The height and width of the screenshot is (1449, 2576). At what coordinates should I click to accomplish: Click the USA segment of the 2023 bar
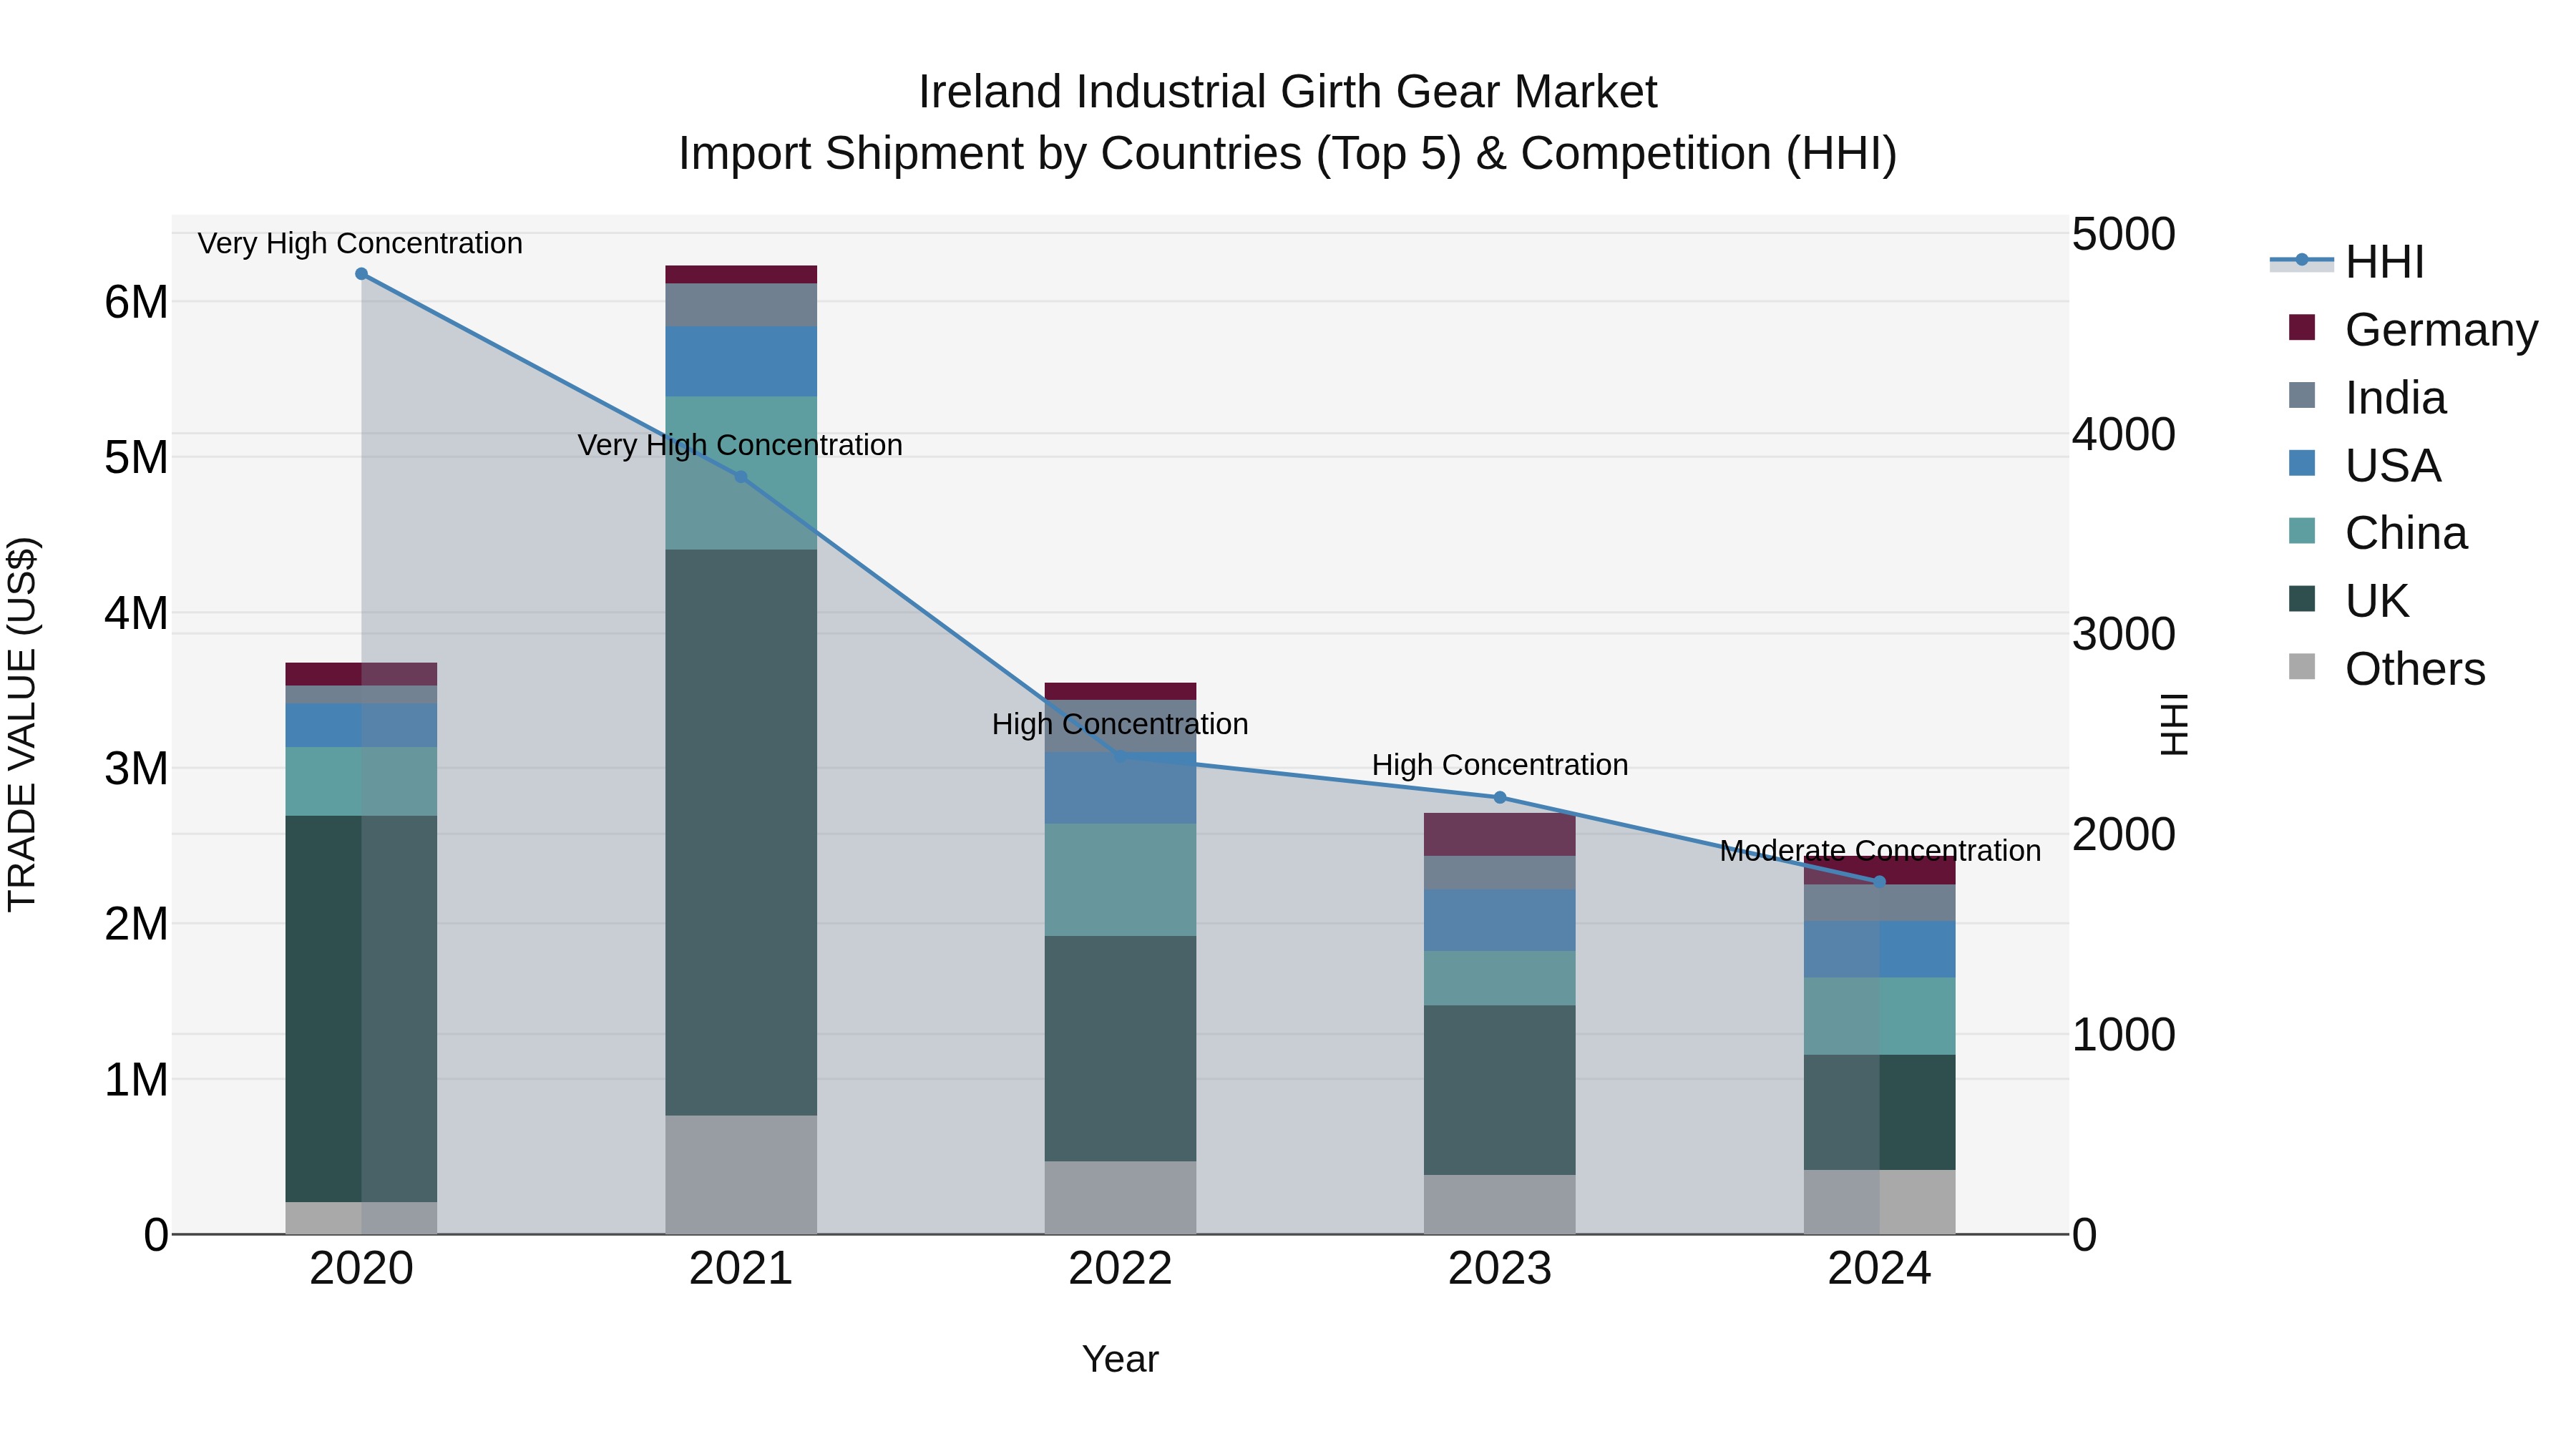click(1500, 920)
